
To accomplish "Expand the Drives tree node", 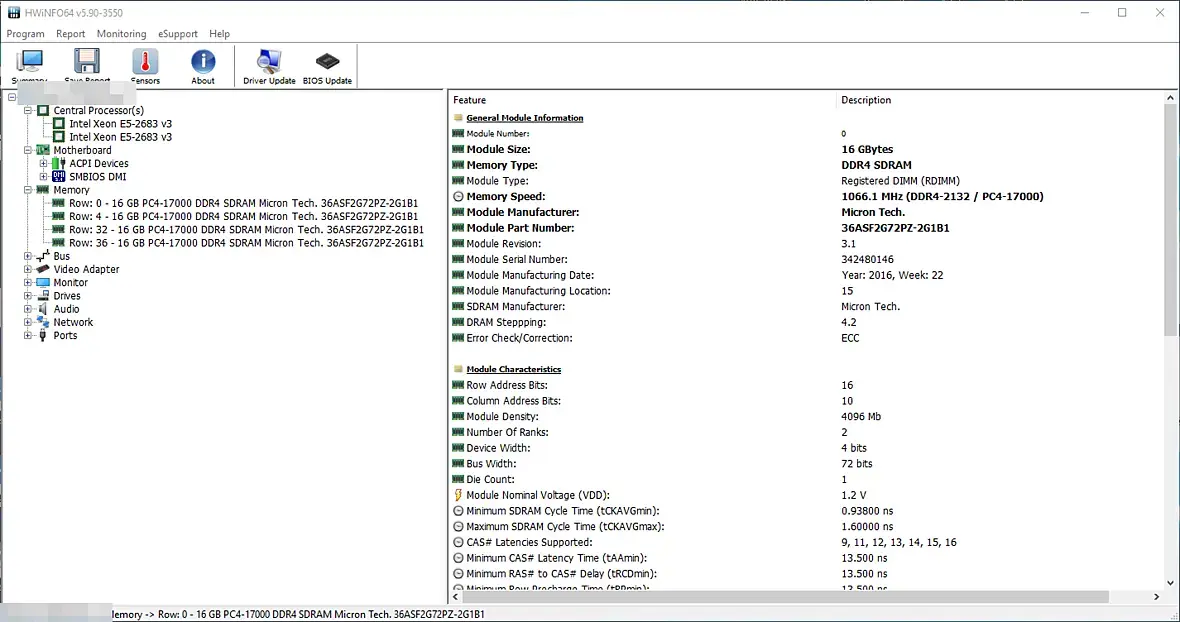I will 28,296.
